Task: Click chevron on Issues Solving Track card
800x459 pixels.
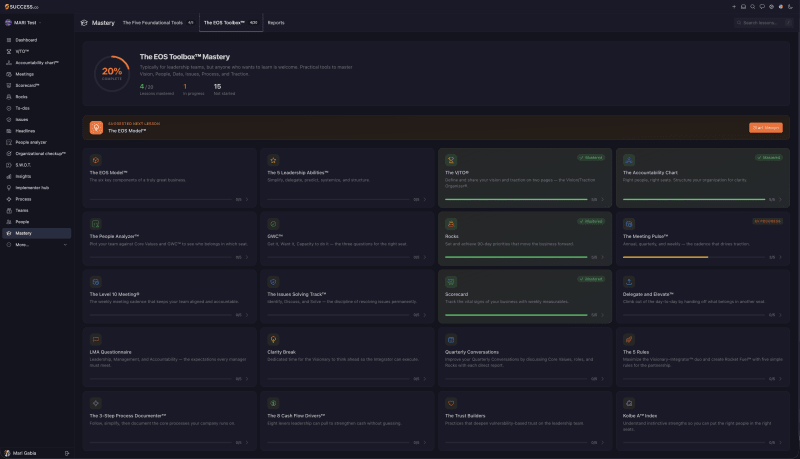Action: pyautogui.click(x=424, y=315)
